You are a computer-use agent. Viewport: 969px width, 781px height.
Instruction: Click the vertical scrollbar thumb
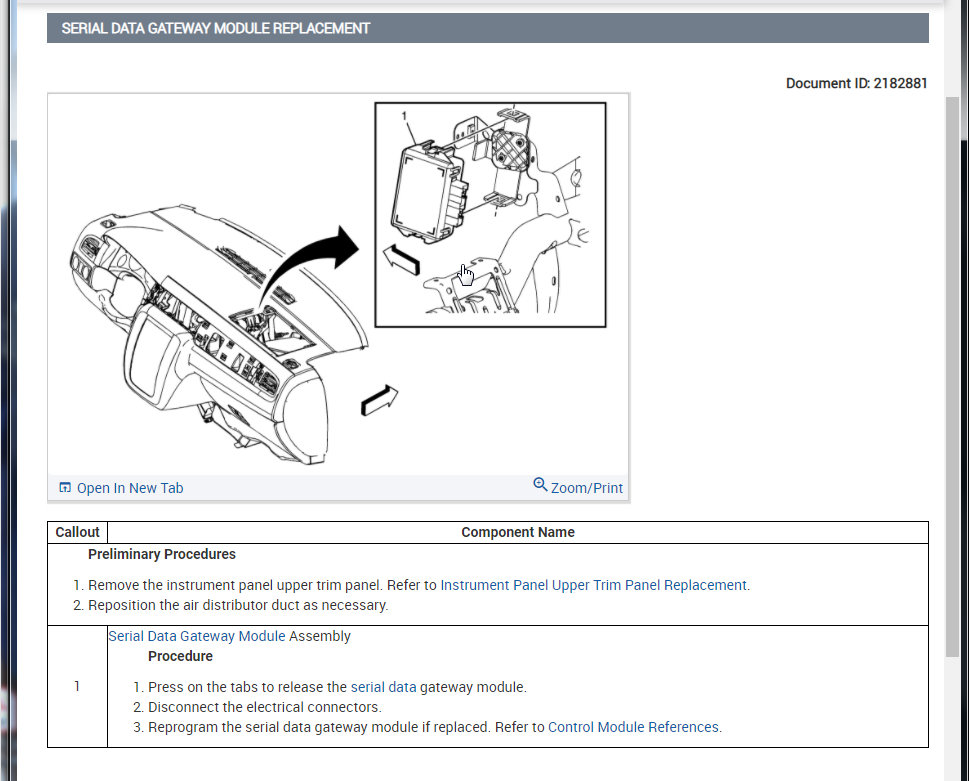952,377
